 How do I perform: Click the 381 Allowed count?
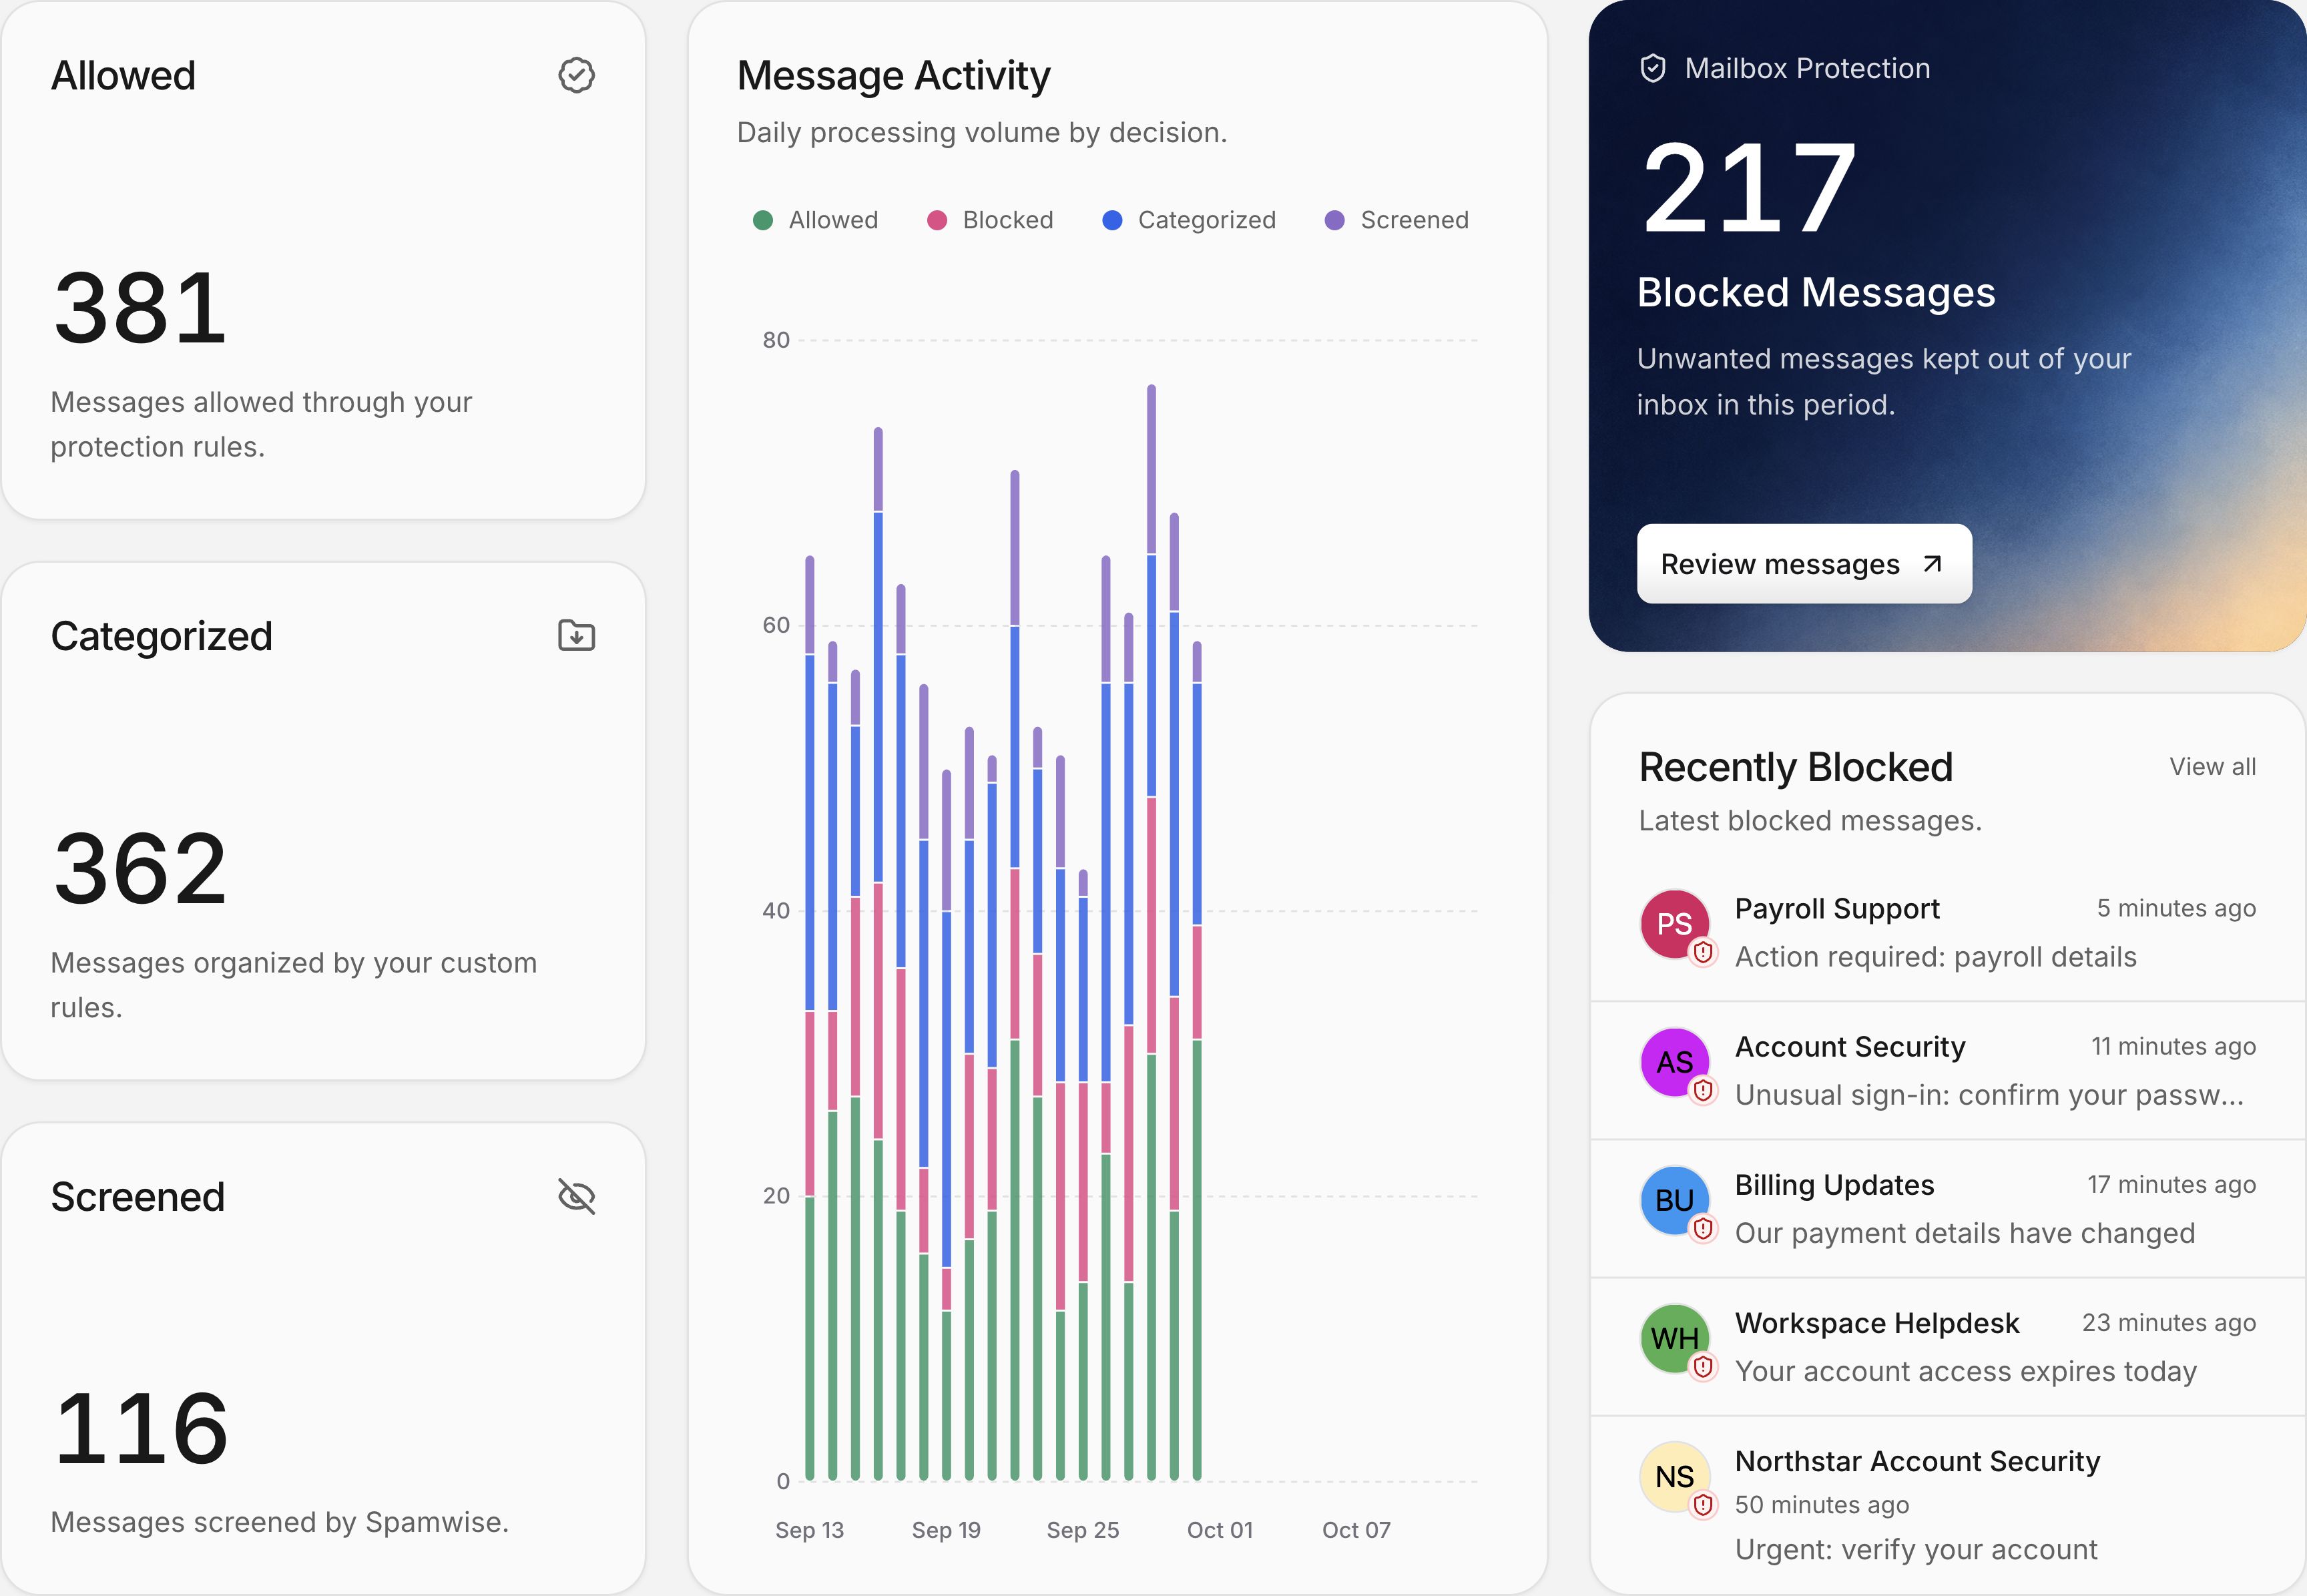[x=140, y=308]
